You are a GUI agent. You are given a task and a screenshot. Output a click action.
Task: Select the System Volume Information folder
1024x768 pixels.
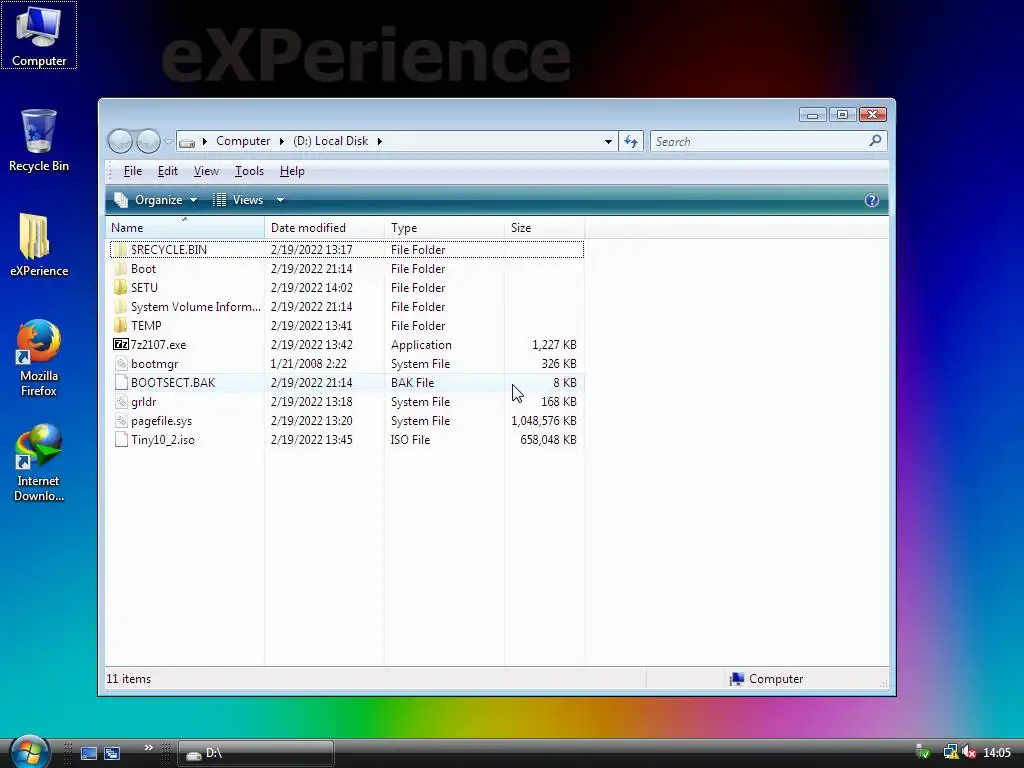(x=347, y=307)
